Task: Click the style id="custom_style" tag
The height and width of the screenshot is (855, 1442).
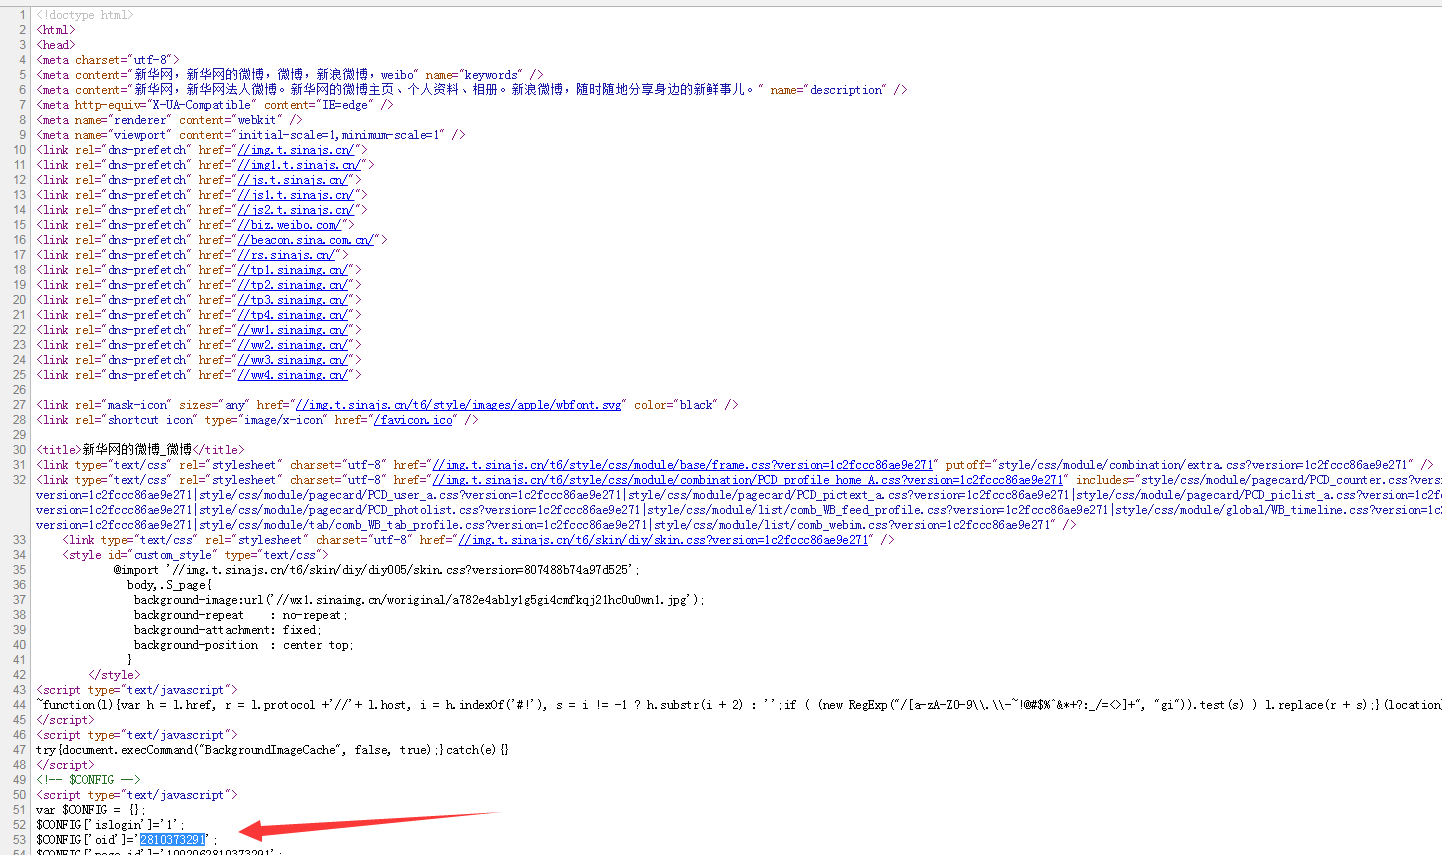Action: pyautogui.click(x=195, y=555)
